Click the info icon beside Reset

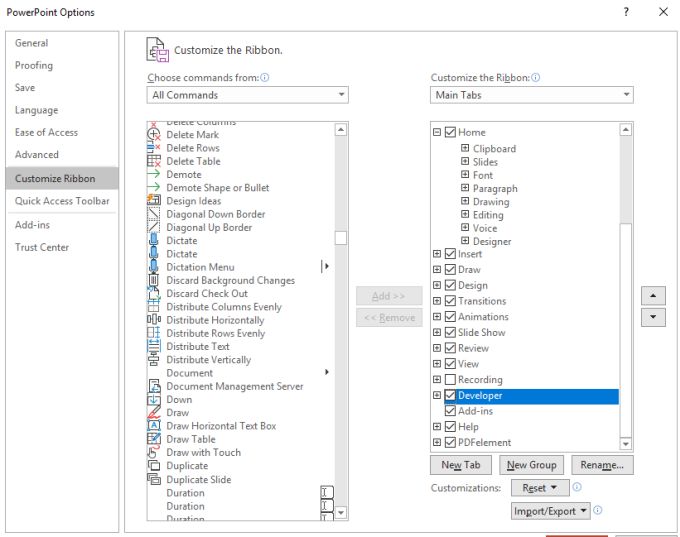click(x=577, y=487)
